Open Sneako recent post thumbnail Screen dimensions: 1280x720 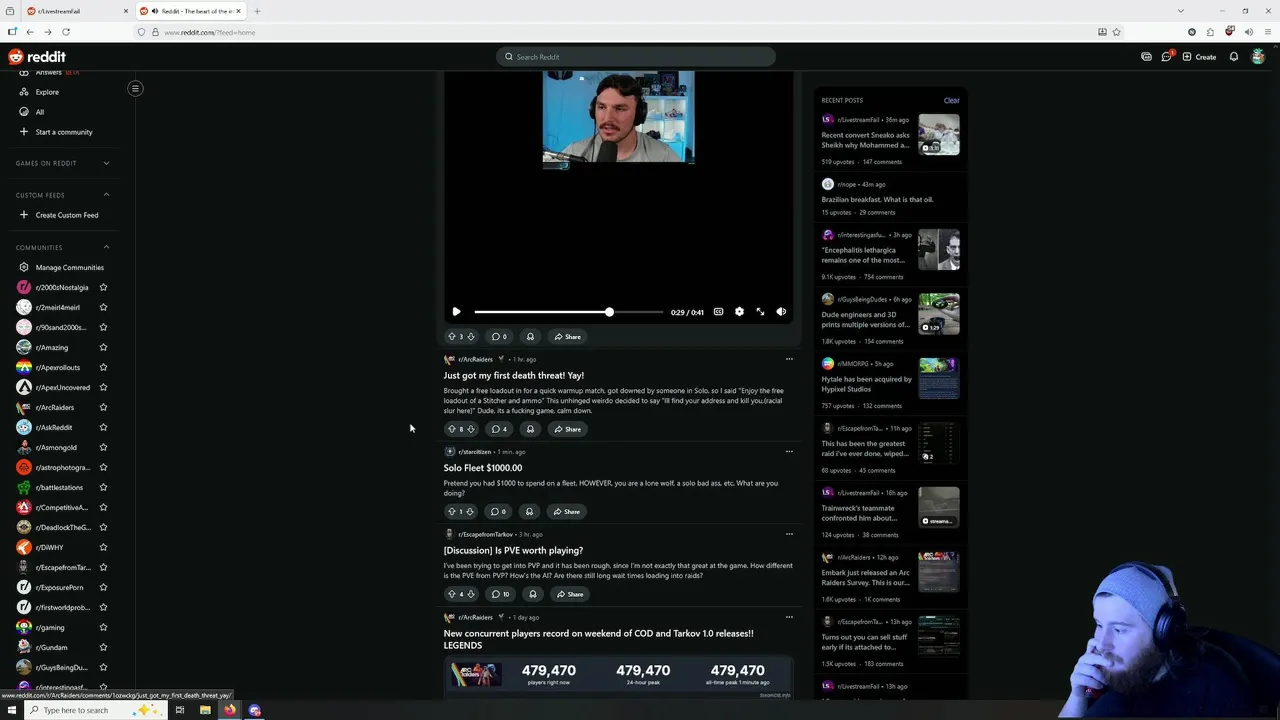939,135
